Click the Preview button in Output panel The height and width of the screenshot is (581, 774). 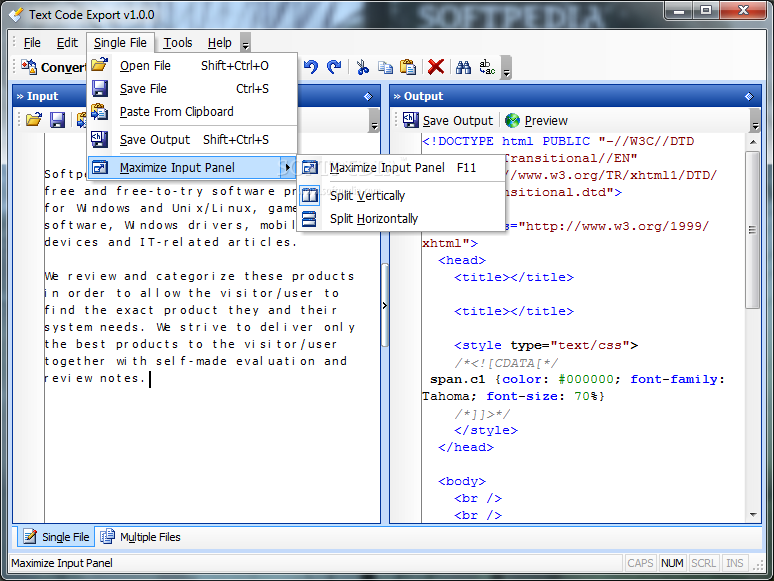coord(536,120)
